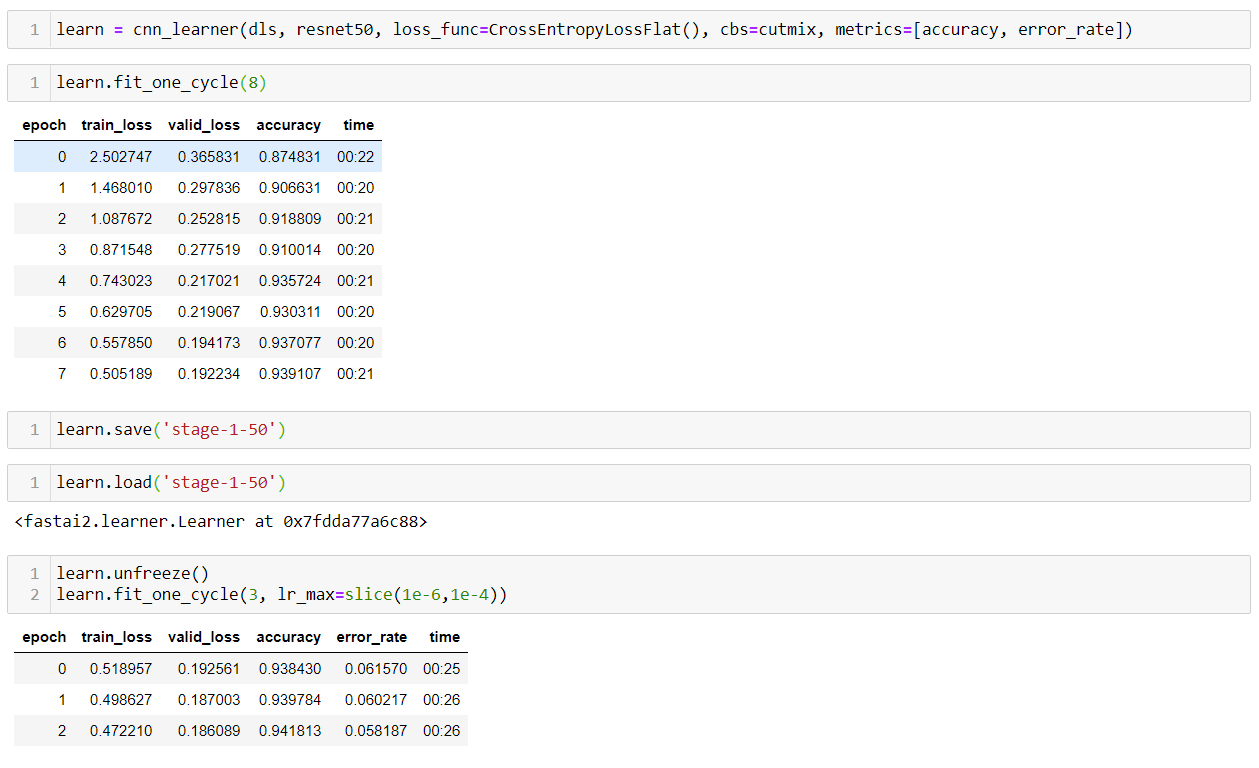Viewport: 1259px width, 768px height.
Task: Select train_loss value 1.468010
Action: [x=121, y=188]
